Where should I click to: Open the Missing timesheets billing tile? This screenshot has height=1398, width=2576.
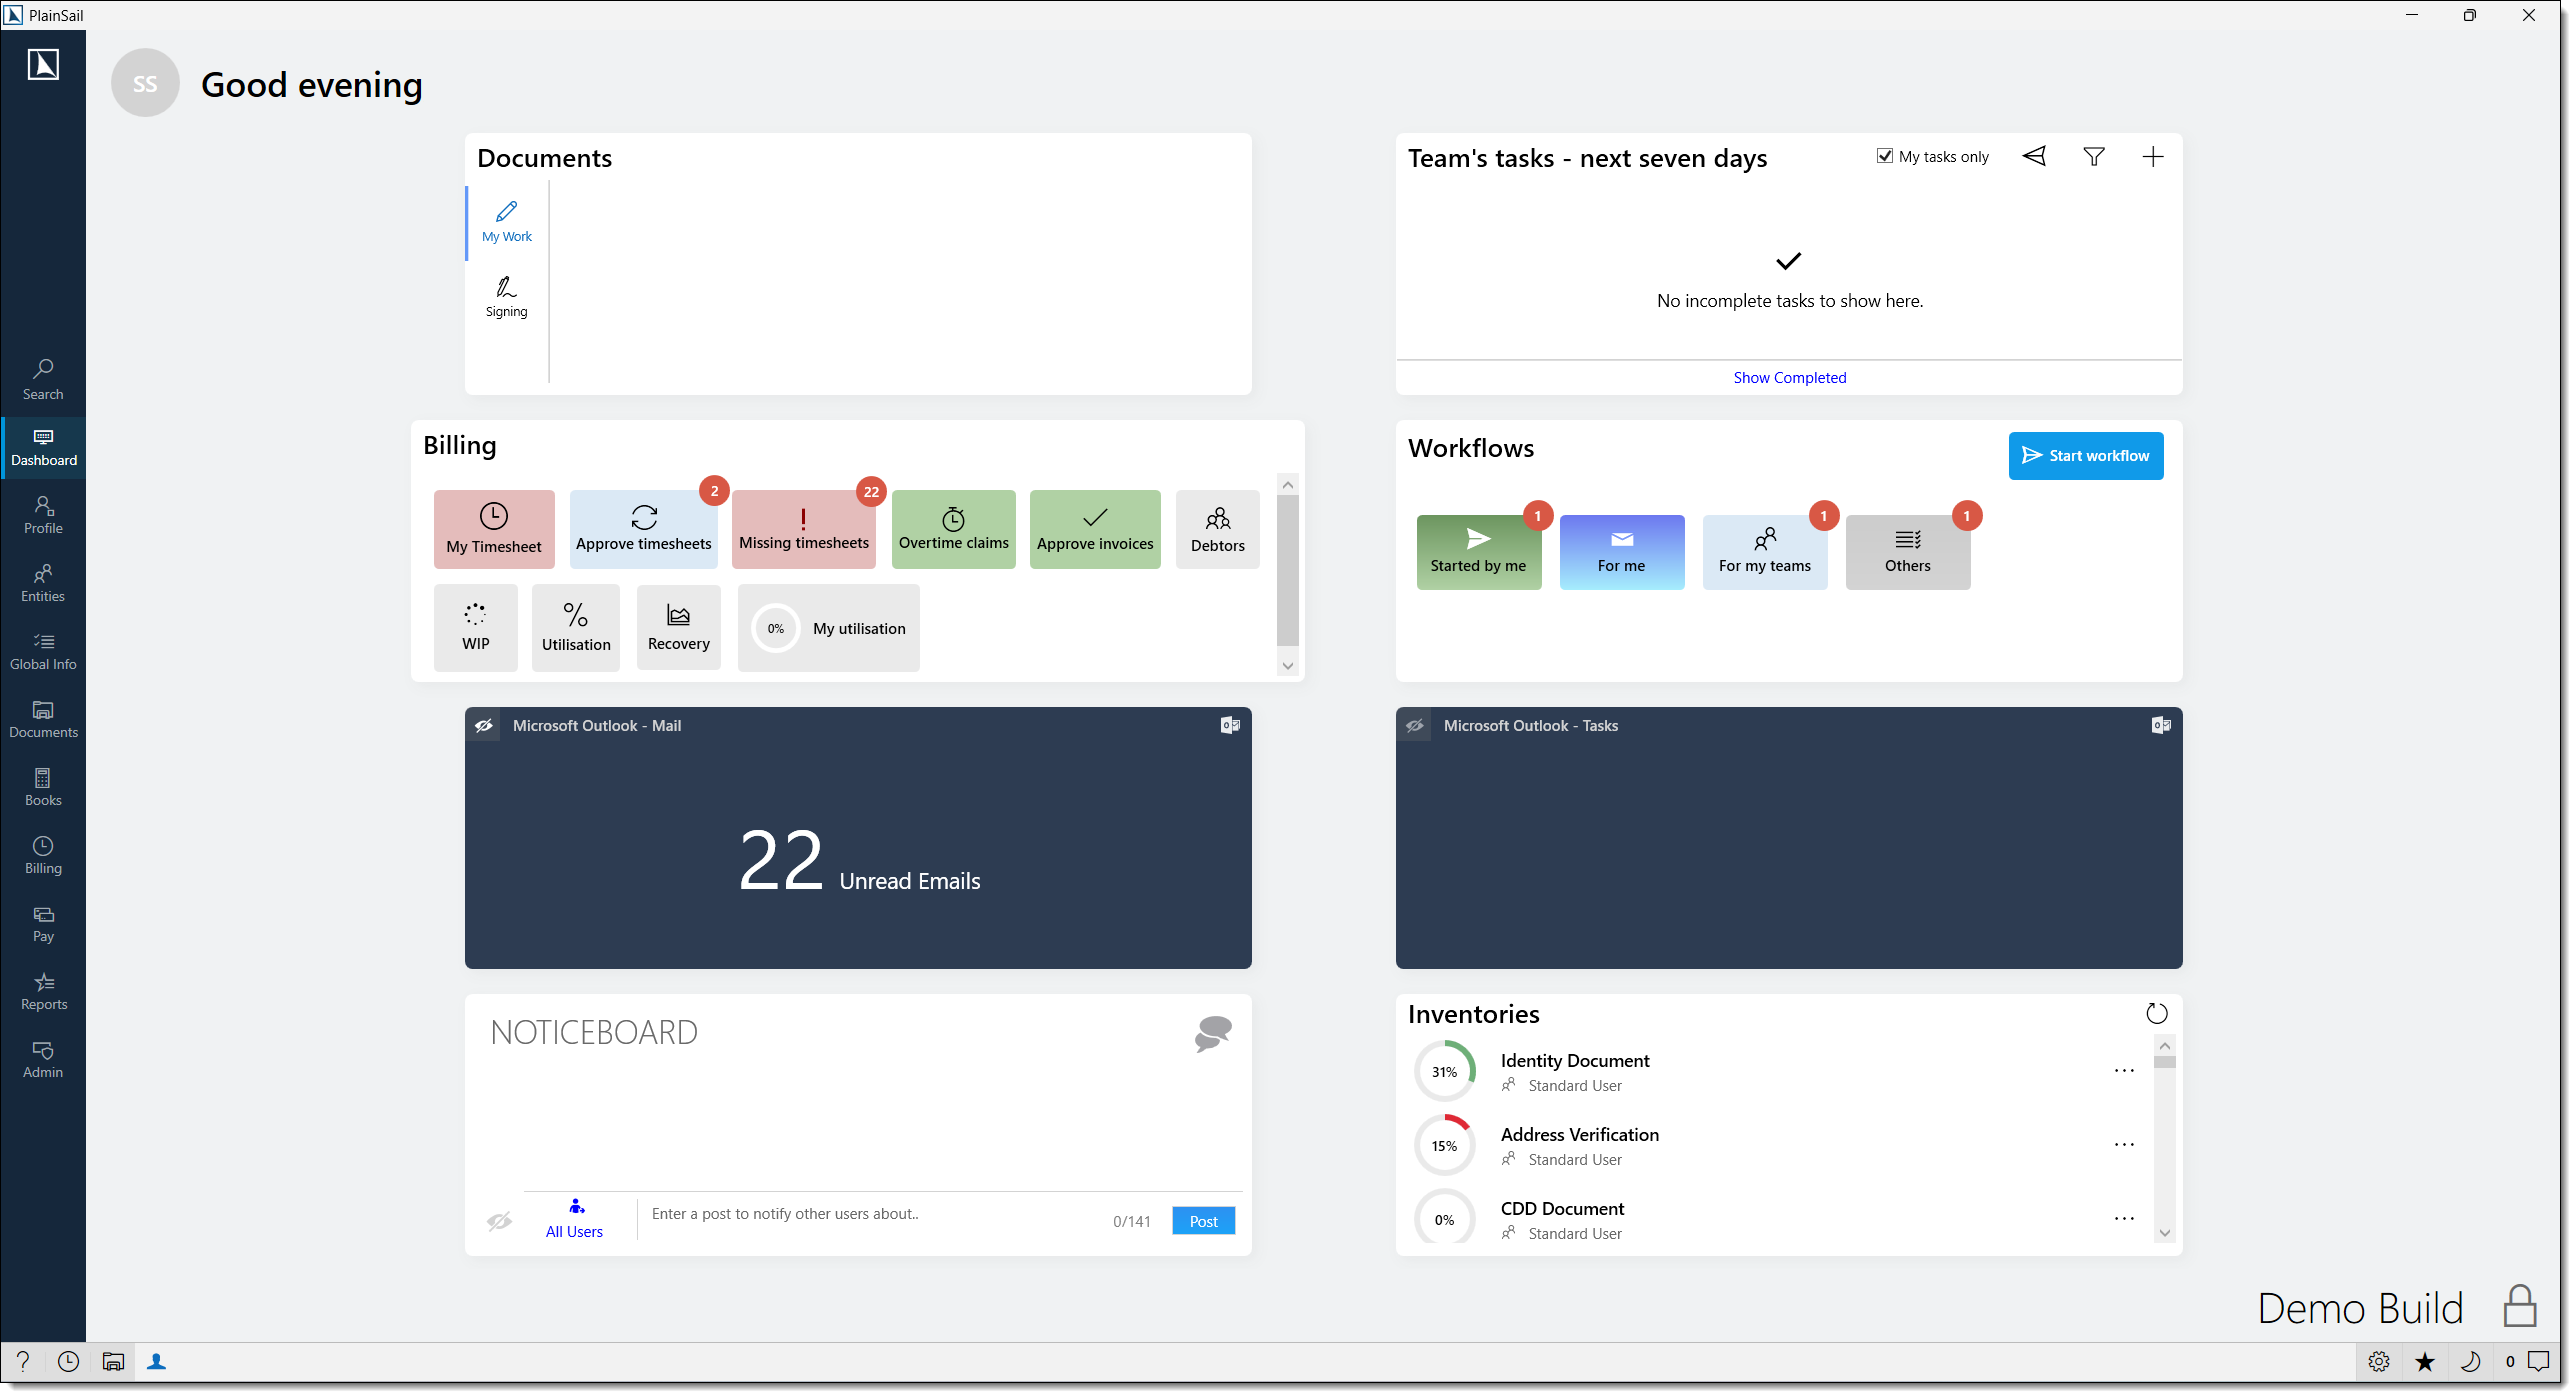(803, 529)
